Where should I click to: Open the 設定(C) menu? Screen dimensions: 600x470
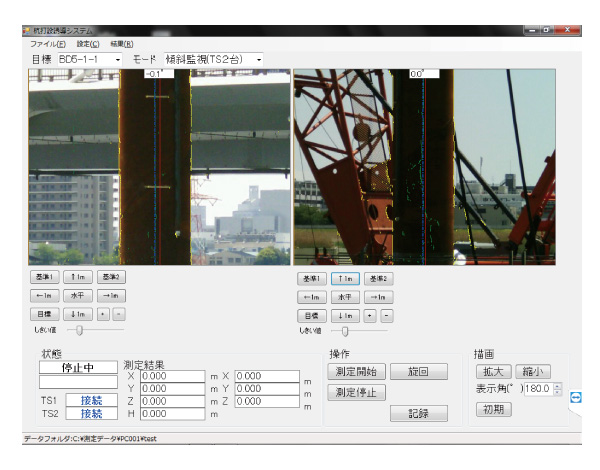[x=88, y=44]
